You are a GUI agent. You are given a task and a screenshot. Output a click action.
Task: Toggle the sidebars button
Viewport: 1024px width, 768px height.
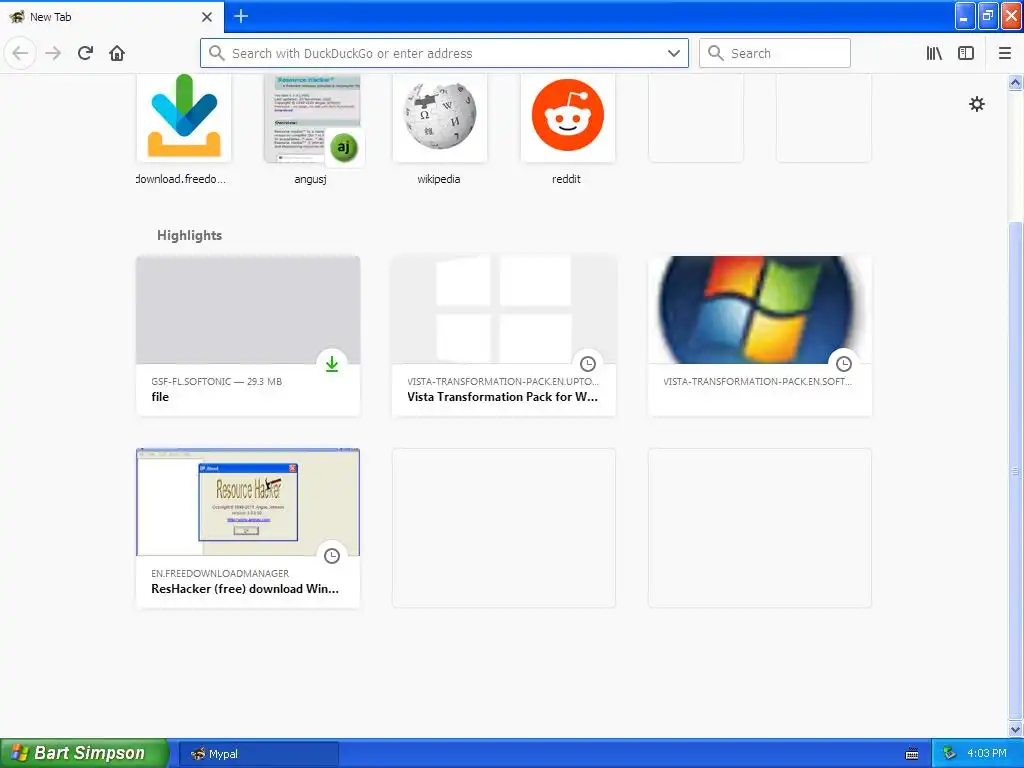[966, 53]
